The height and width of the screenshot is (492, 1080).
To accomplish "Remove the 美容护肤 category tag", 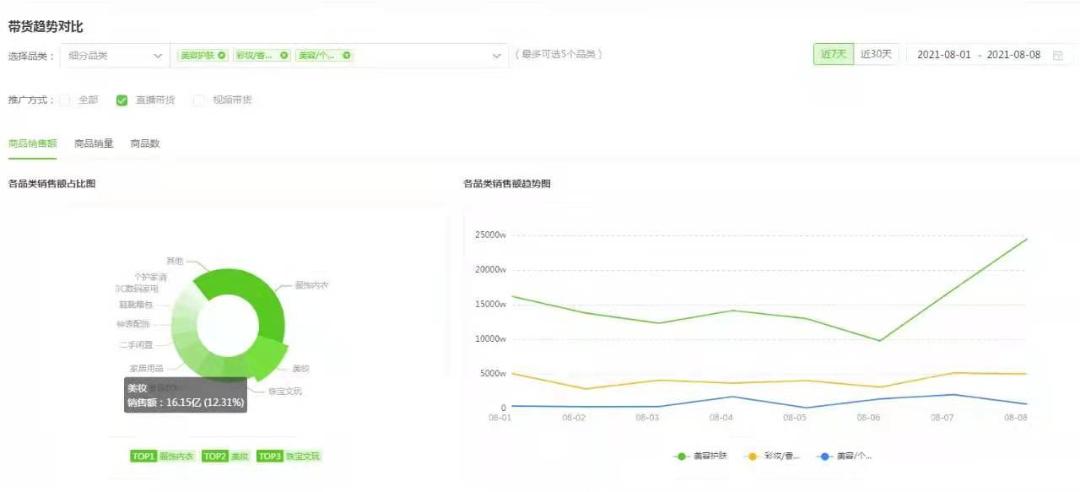I will pyautogui.click(x=222, y=55).
